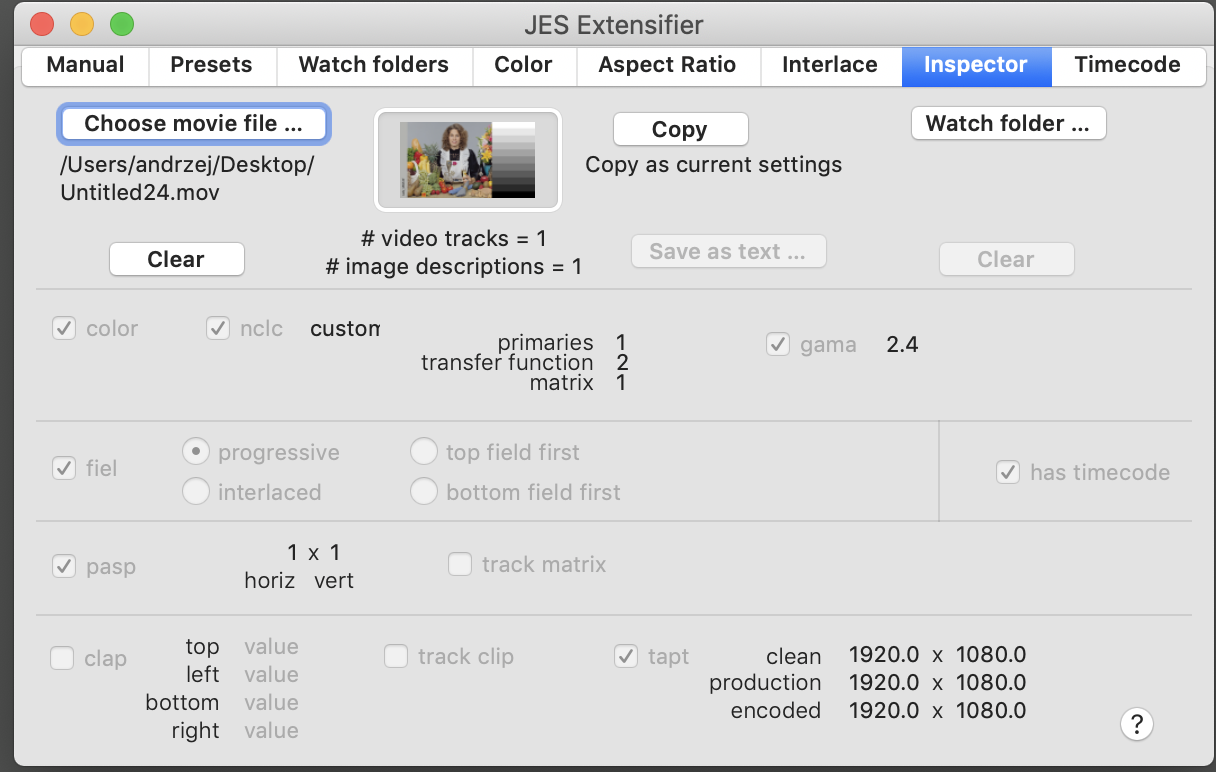1216x772 pixels.
Task: Select the interlaced radio button
Action: click(196, 492)
